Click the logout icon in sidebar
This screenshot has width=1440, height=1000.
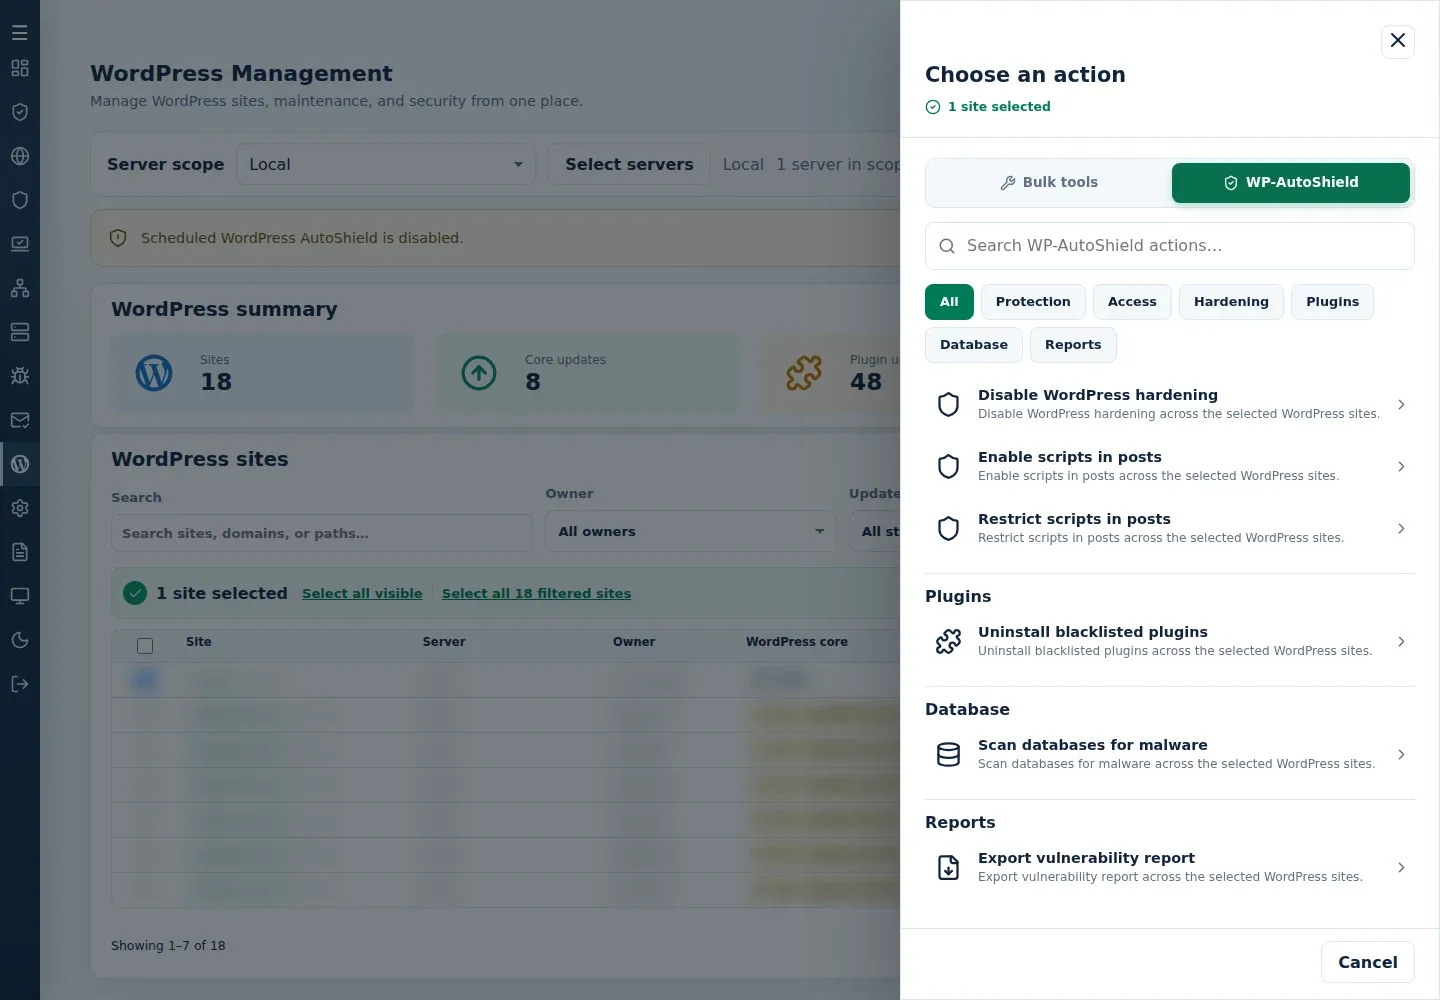20,684
